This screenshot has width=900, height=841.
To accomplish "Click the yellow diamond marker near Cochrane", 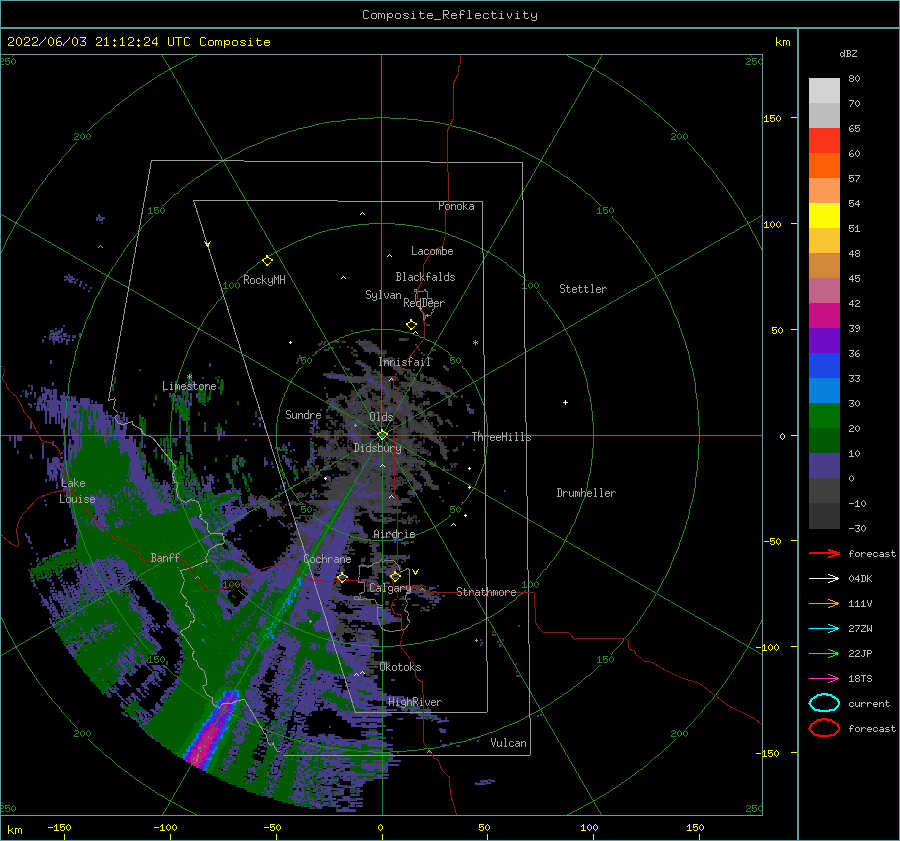I will [x=342, y=578].
